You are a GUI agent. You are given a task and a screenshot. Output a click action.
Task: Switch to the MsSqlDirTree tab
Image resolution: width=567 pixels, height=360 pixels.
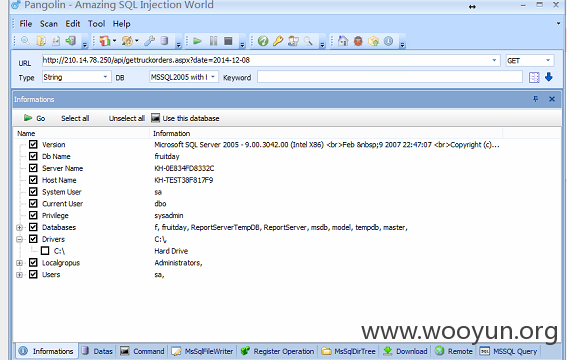(349, 351)
